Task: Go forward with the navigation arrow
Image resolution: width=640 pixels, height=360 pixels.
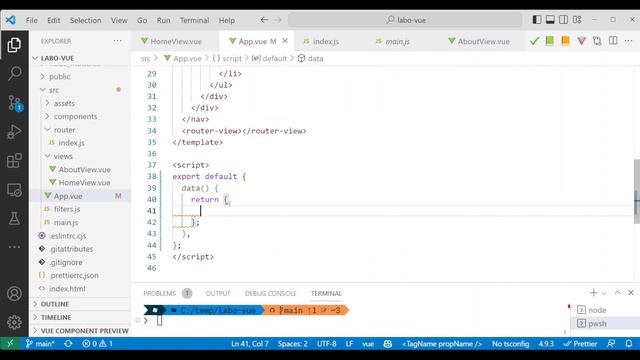Action: 278,20
